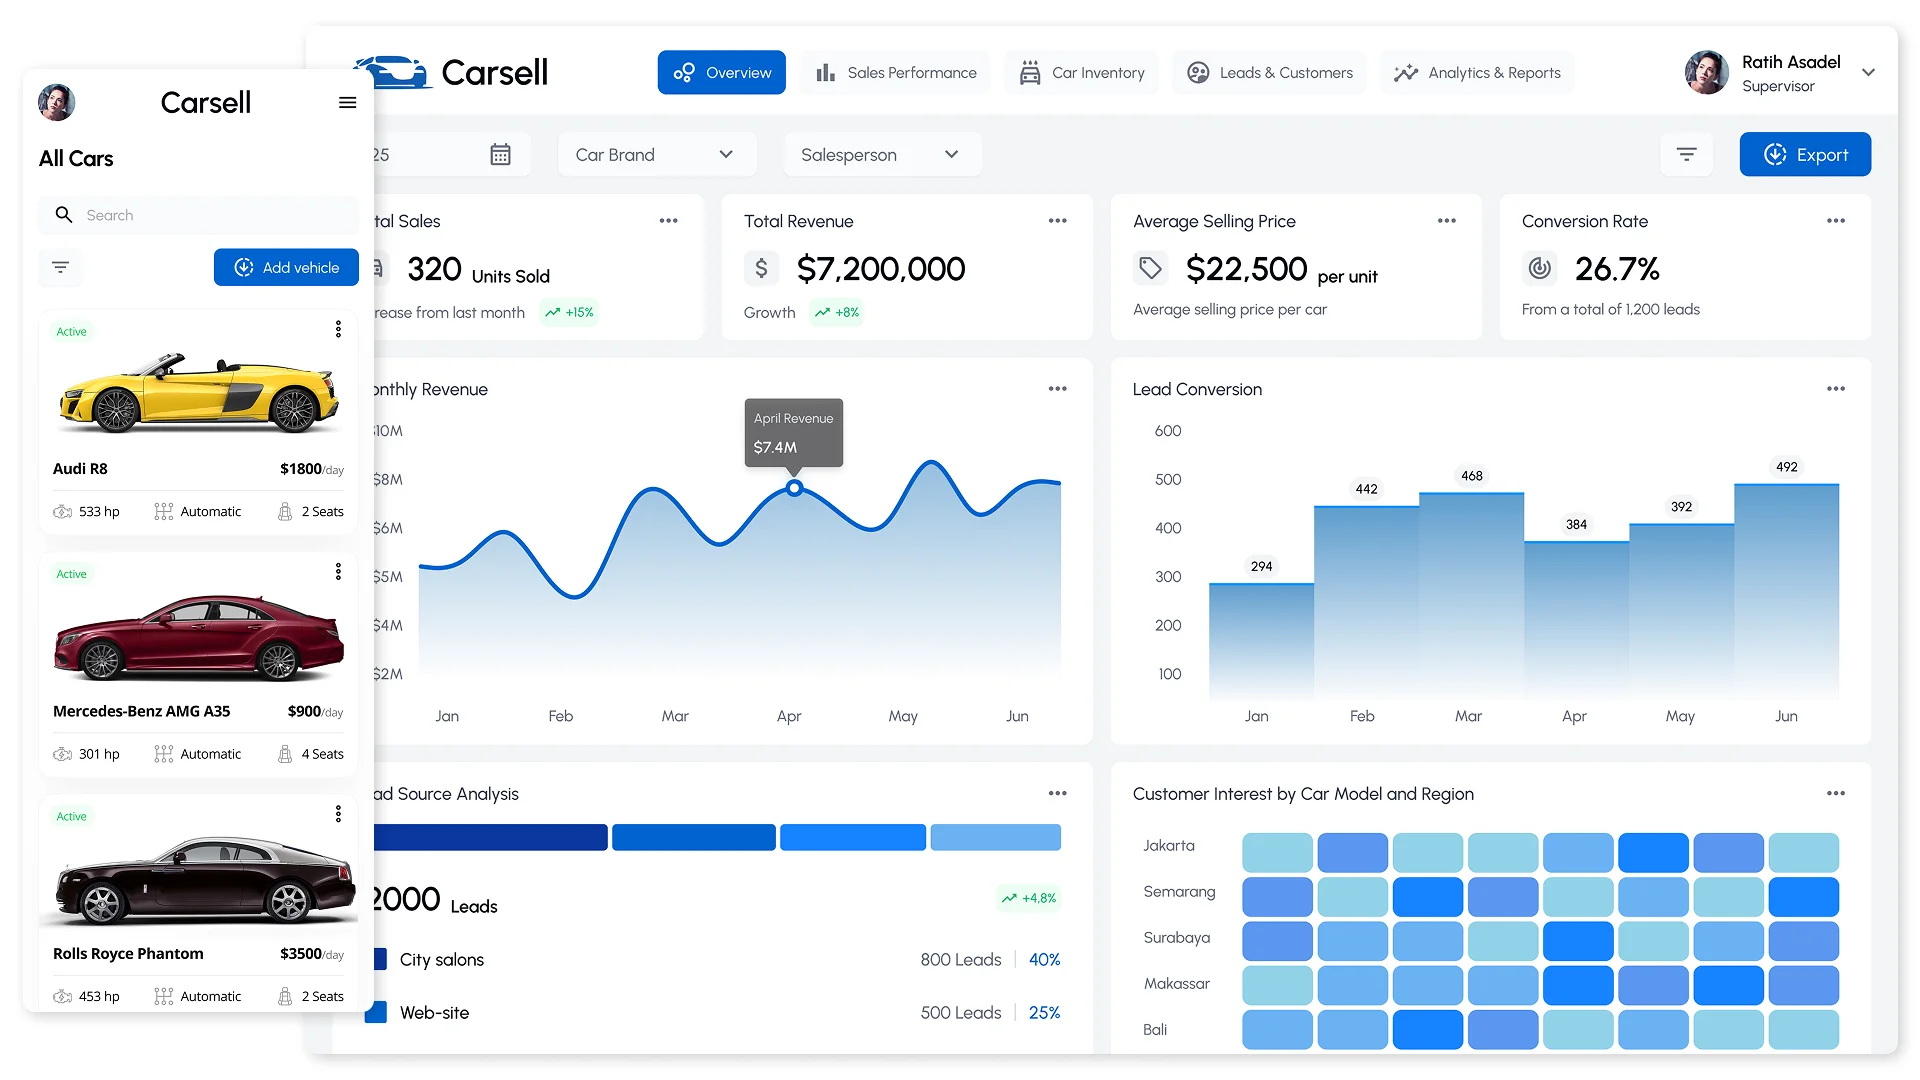
Task: Open the dashboard filter icon button
Action: [1687, 154]
